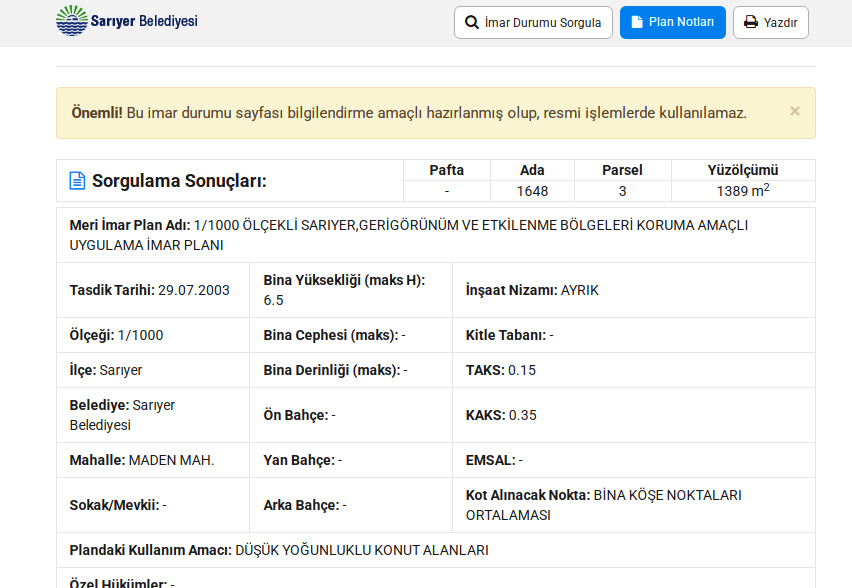Click the Önemli warning message text
Screen dimensions: 852x588
point(409,113)
